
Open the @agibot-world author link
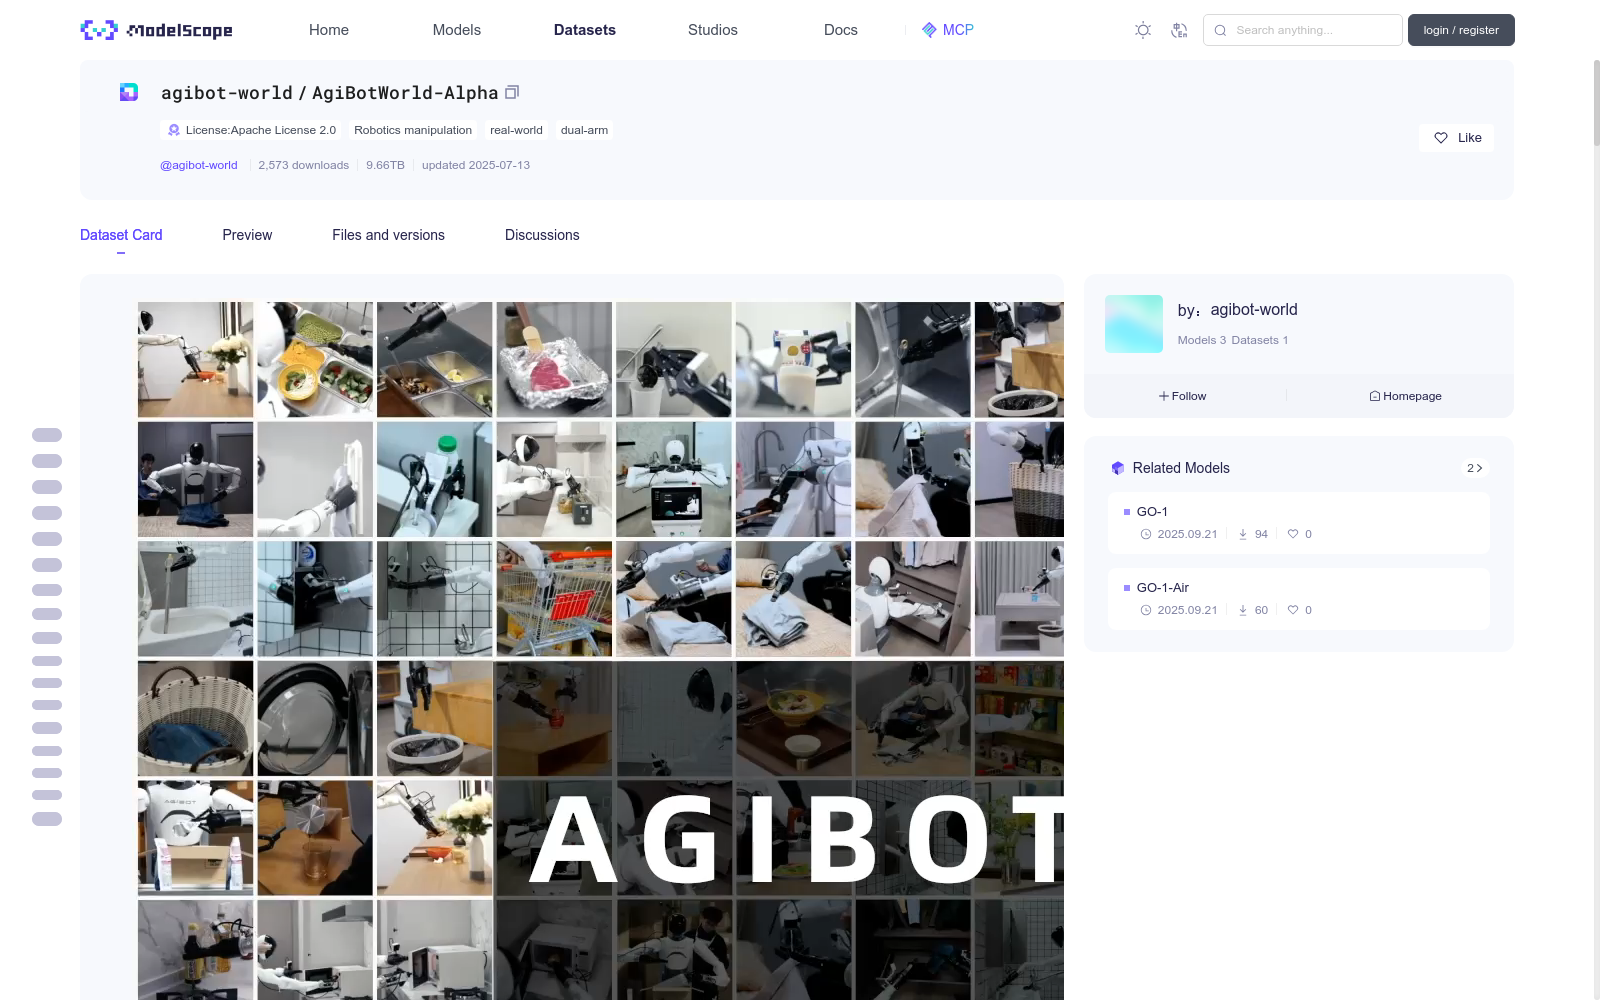coord(199,165)
